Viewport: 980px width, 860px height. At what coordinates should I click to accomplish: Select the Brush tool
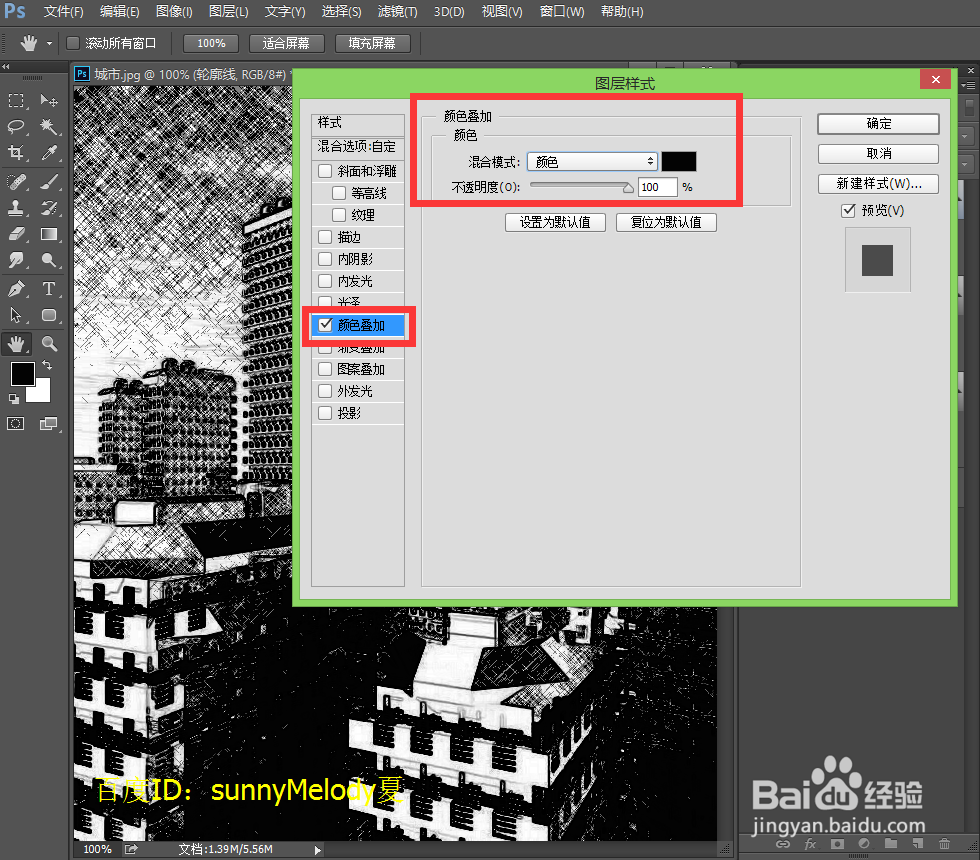[x=49, y=182]
